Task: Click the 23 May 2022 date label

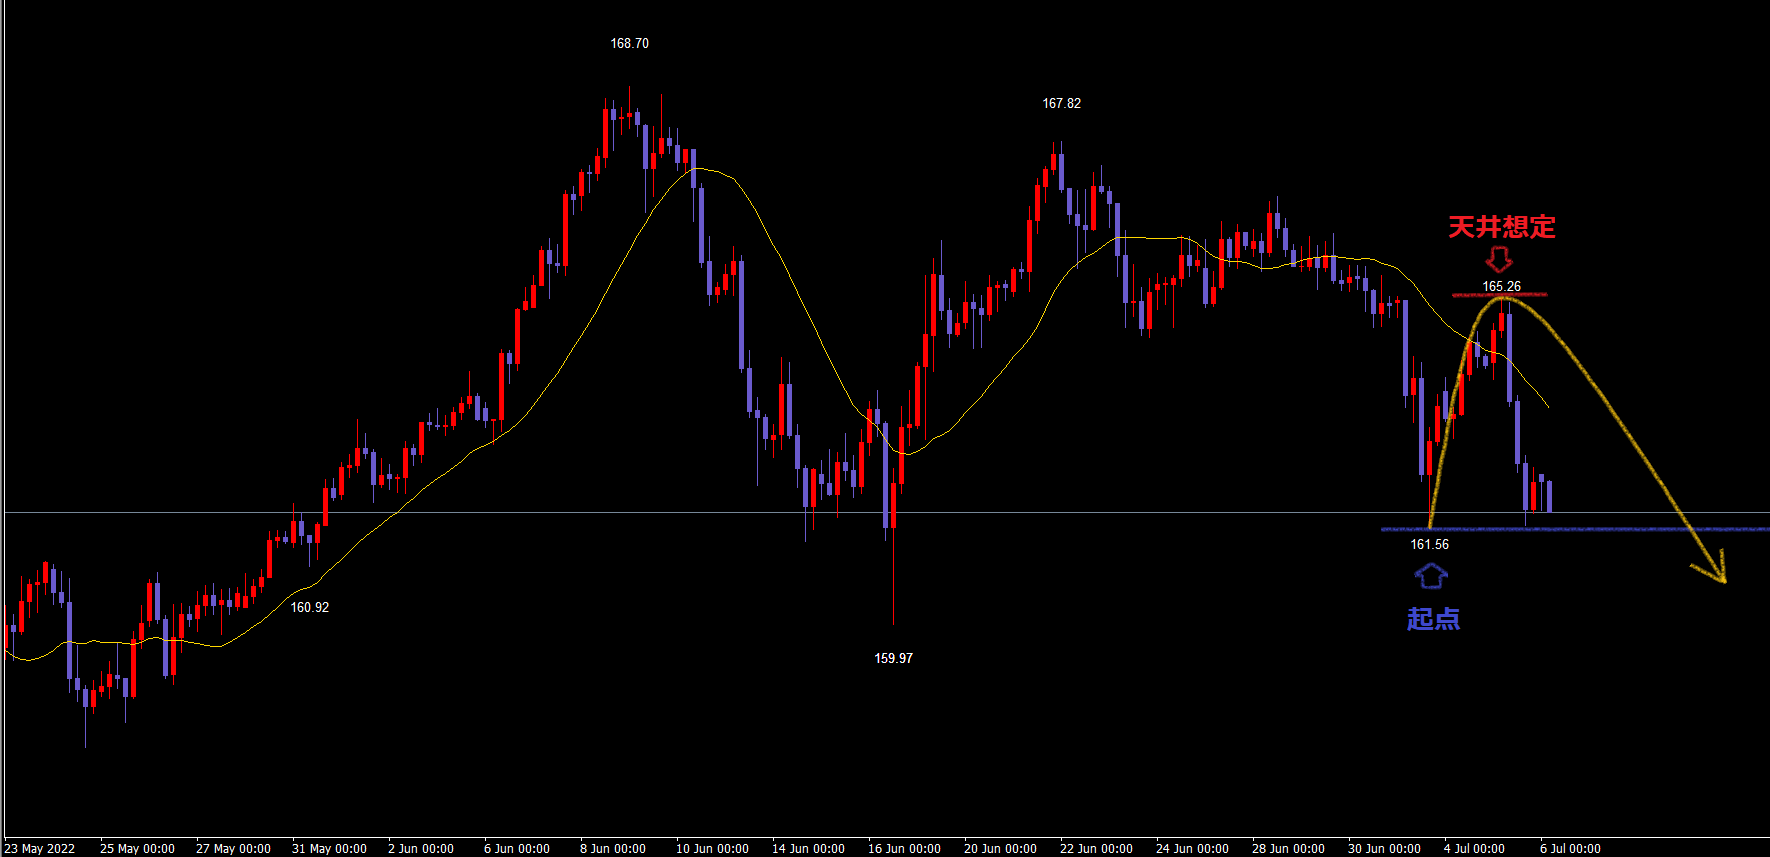Action: 40,848
